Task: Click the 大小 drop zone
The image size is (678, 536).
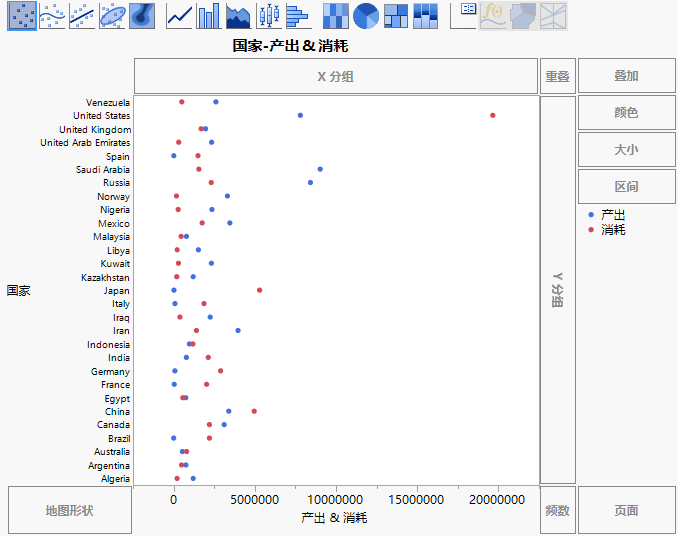Action: click(626, 150)
